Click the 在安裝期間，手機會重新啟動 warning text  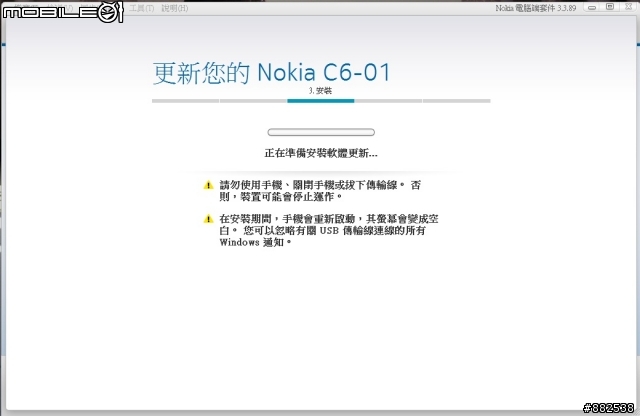pos(329,231)
